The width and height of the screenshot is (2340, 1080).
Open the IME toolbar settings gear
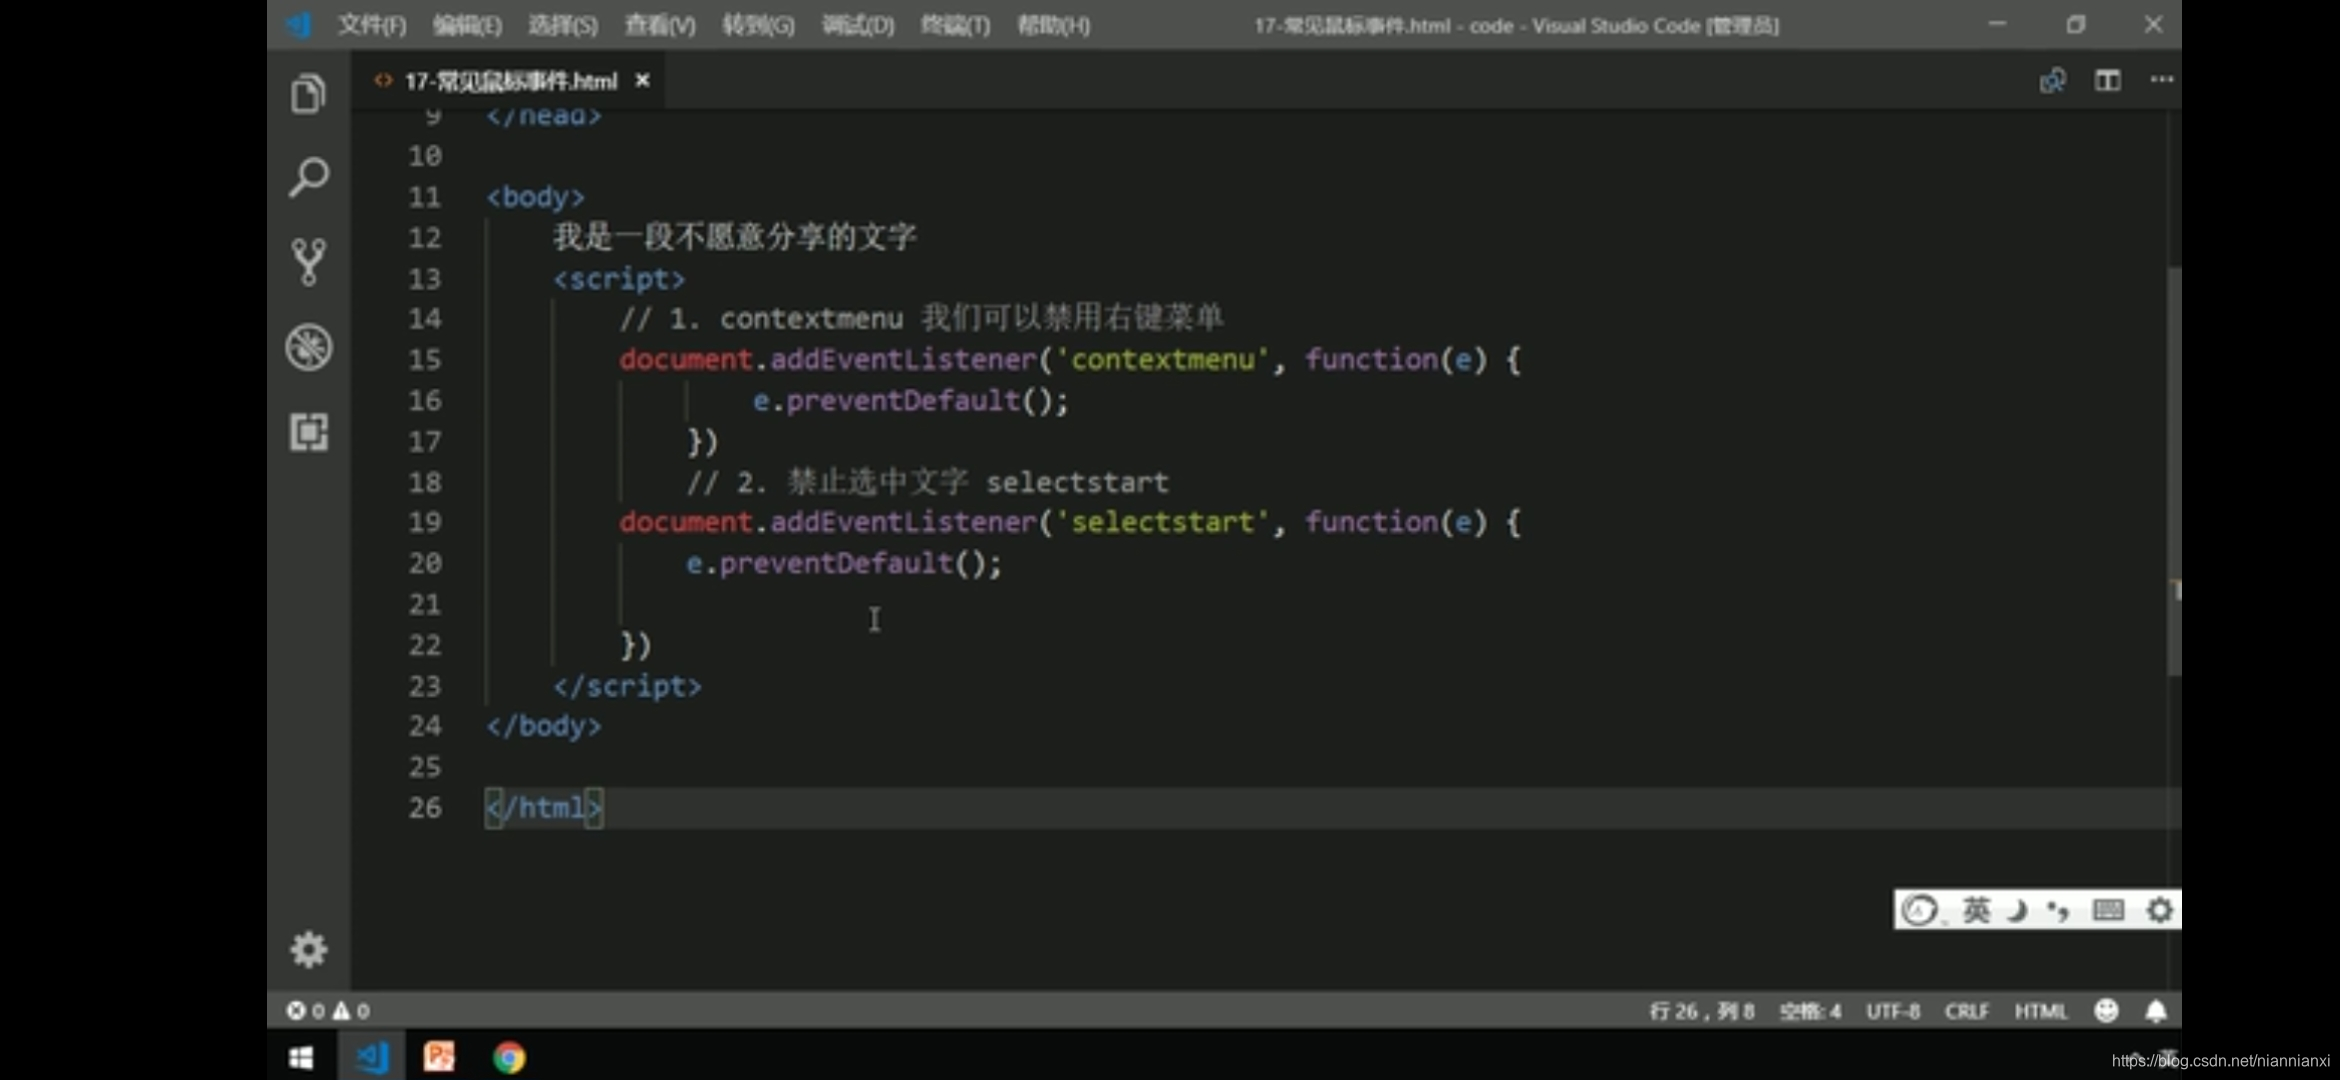tap(2160, 910)
